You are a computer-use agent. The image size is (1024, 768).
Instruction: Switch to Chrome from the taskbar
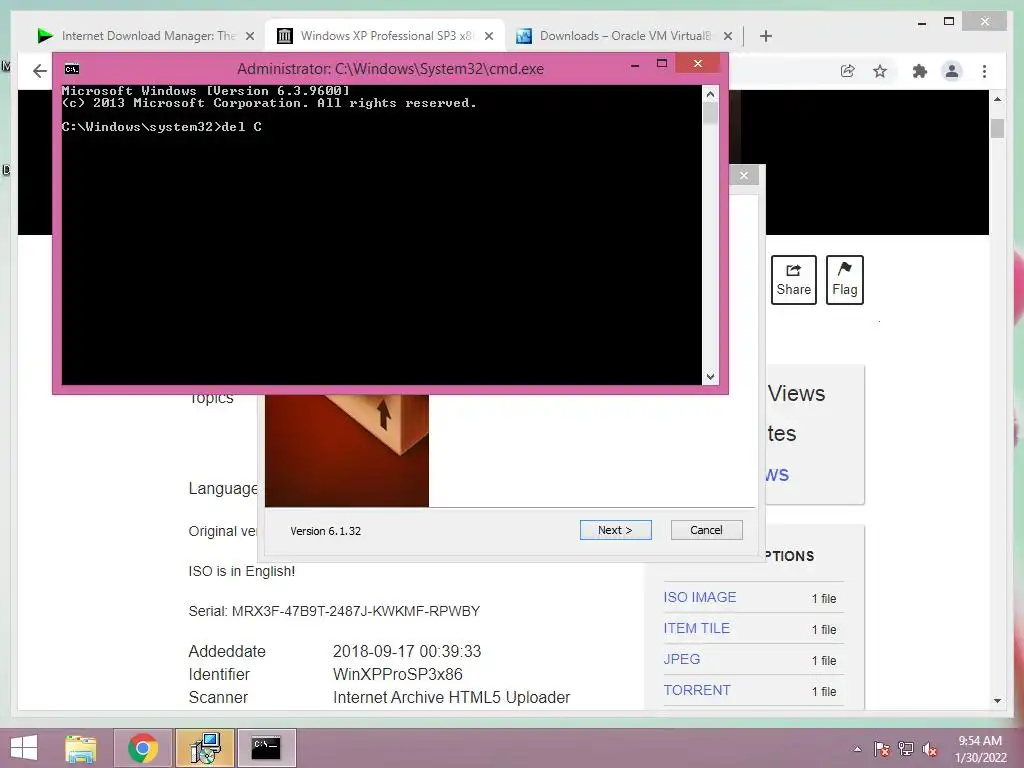[142, 748]
